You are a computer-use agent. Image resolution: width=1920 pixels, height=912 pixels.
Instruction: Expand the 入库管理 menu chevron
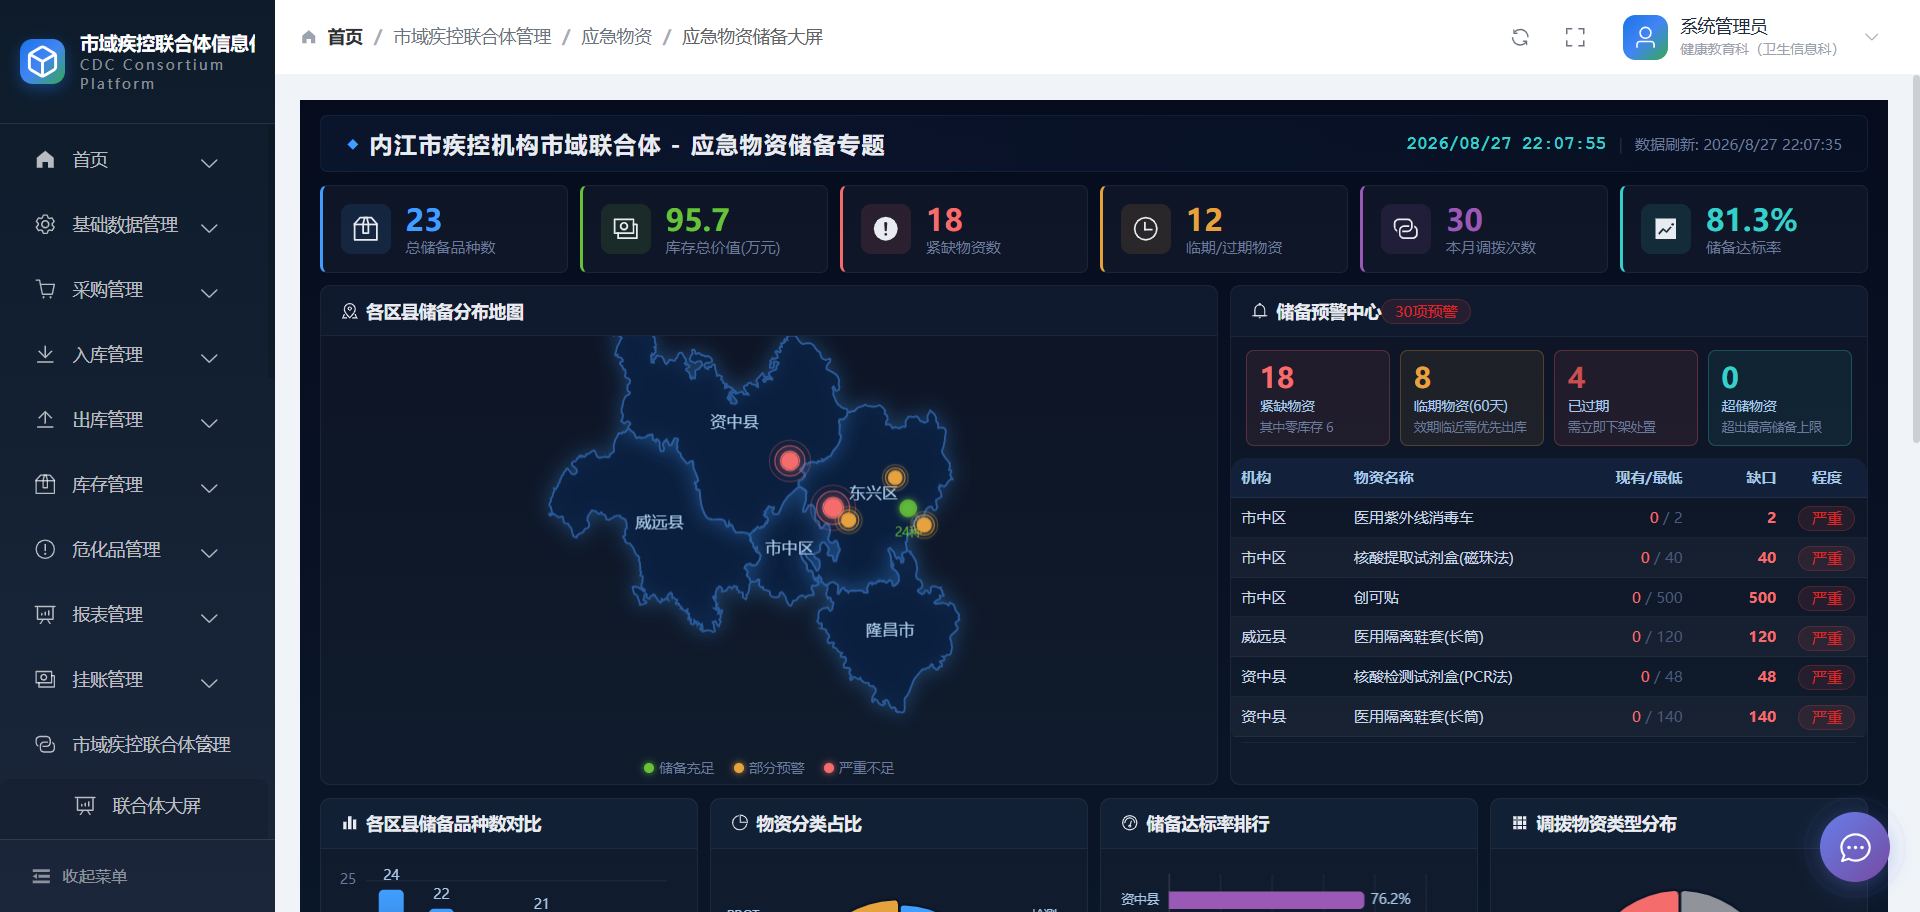[209, 357]
